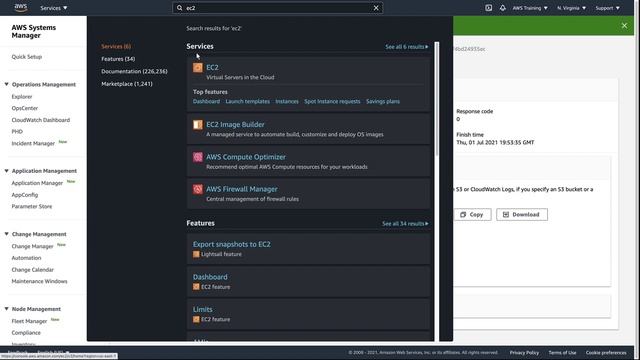Viewport: 640px width, 360px height.
Task: Select Services (6) results filter
Action: point(116,47)
